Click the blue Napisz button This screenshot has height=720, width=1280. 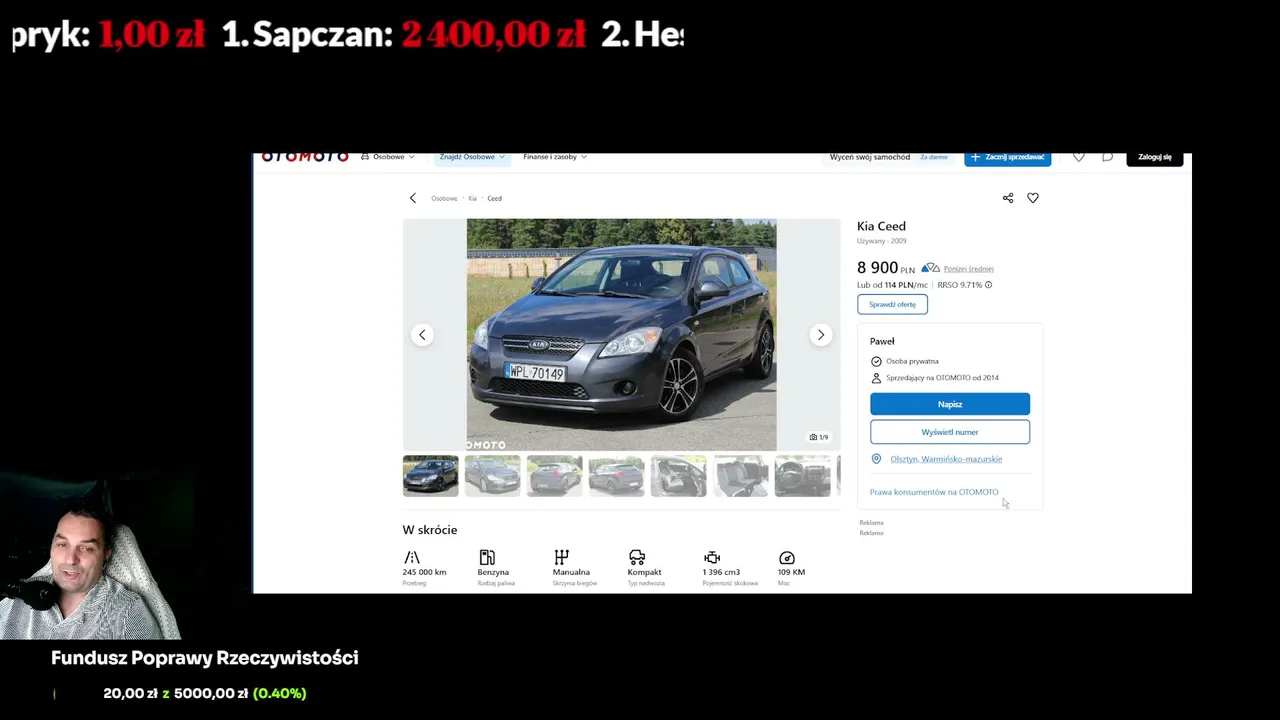950,404
